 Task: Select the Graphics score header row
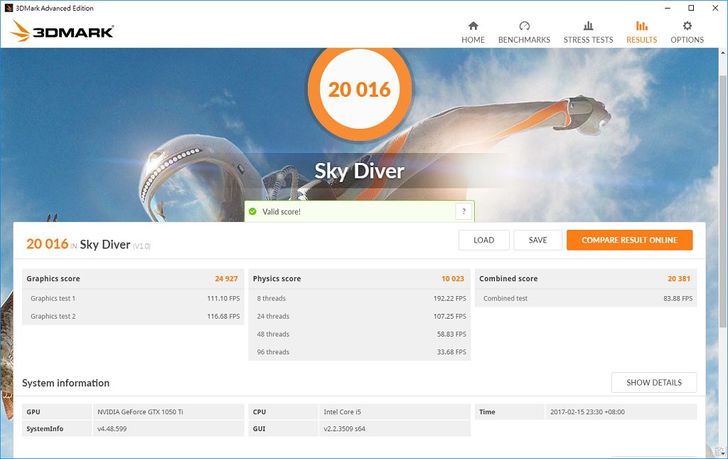133,279
